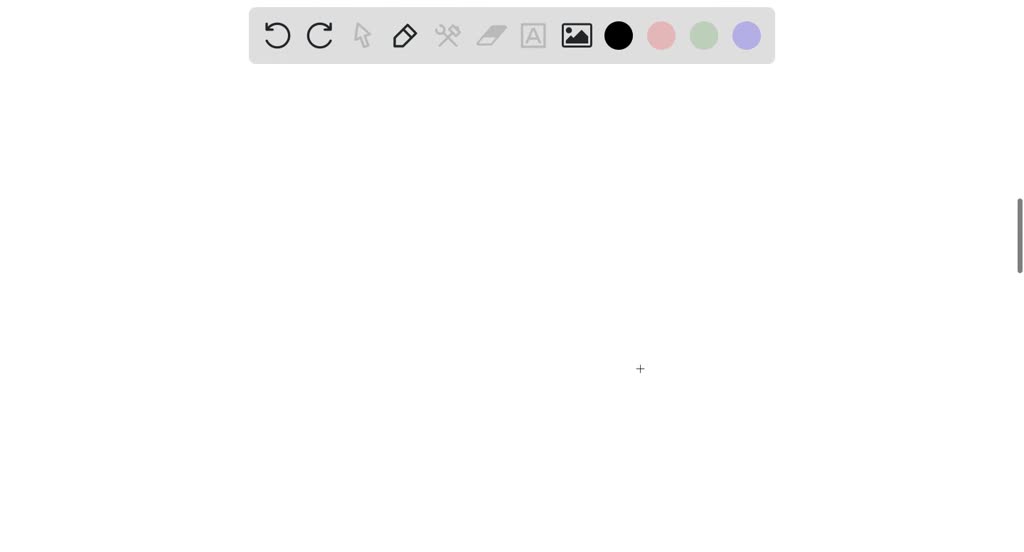Redo the previously undone action
The image size is (1024, 552).
(320, 35)
